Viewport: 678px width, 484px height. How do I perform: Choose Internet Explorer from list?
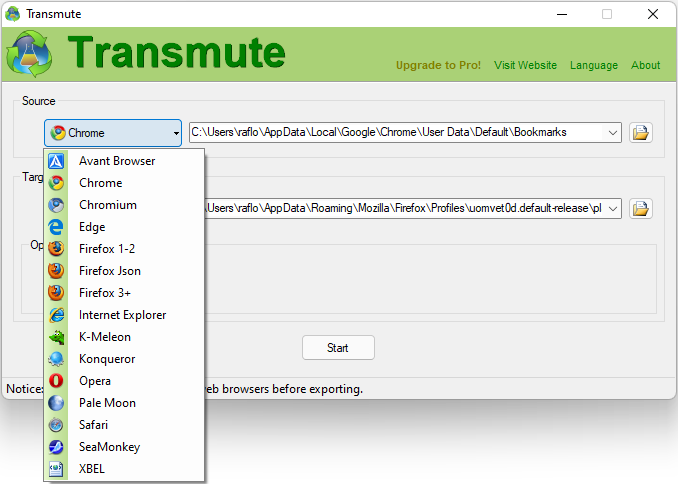click(x=125, y=315)
